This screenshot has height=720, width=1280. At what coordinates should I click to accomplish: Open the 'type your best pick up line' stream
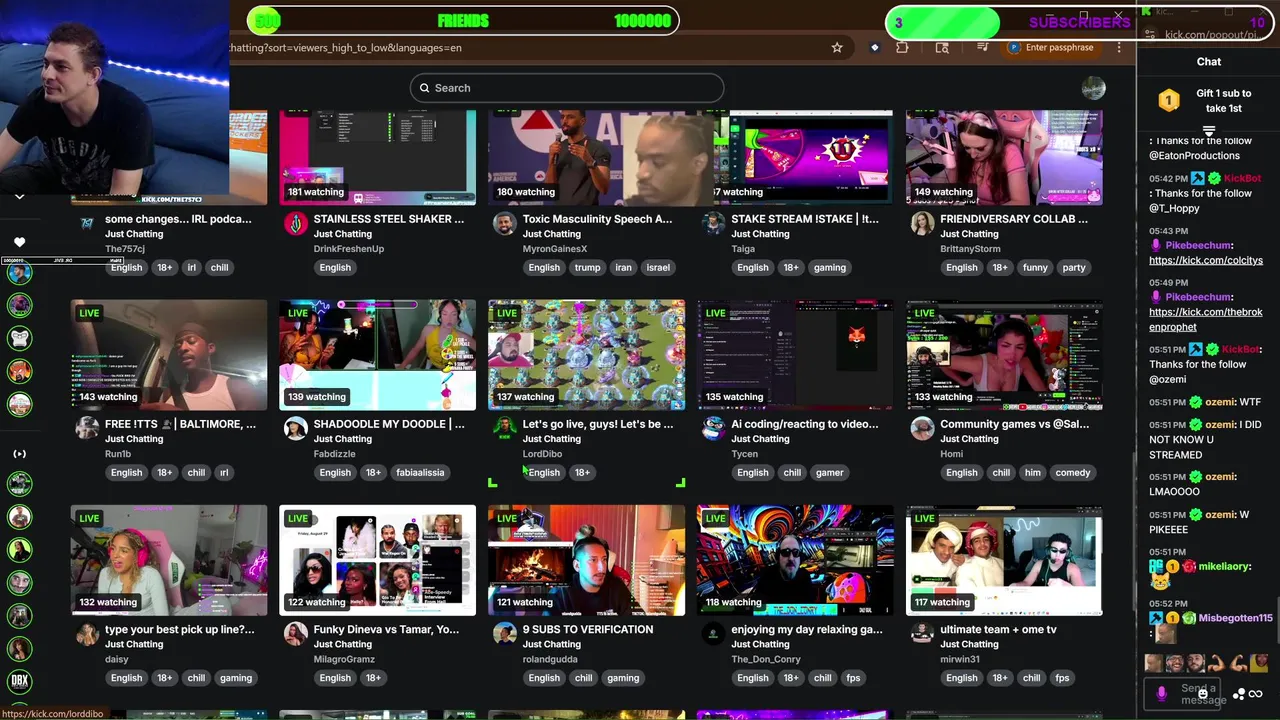pos(169,560)
